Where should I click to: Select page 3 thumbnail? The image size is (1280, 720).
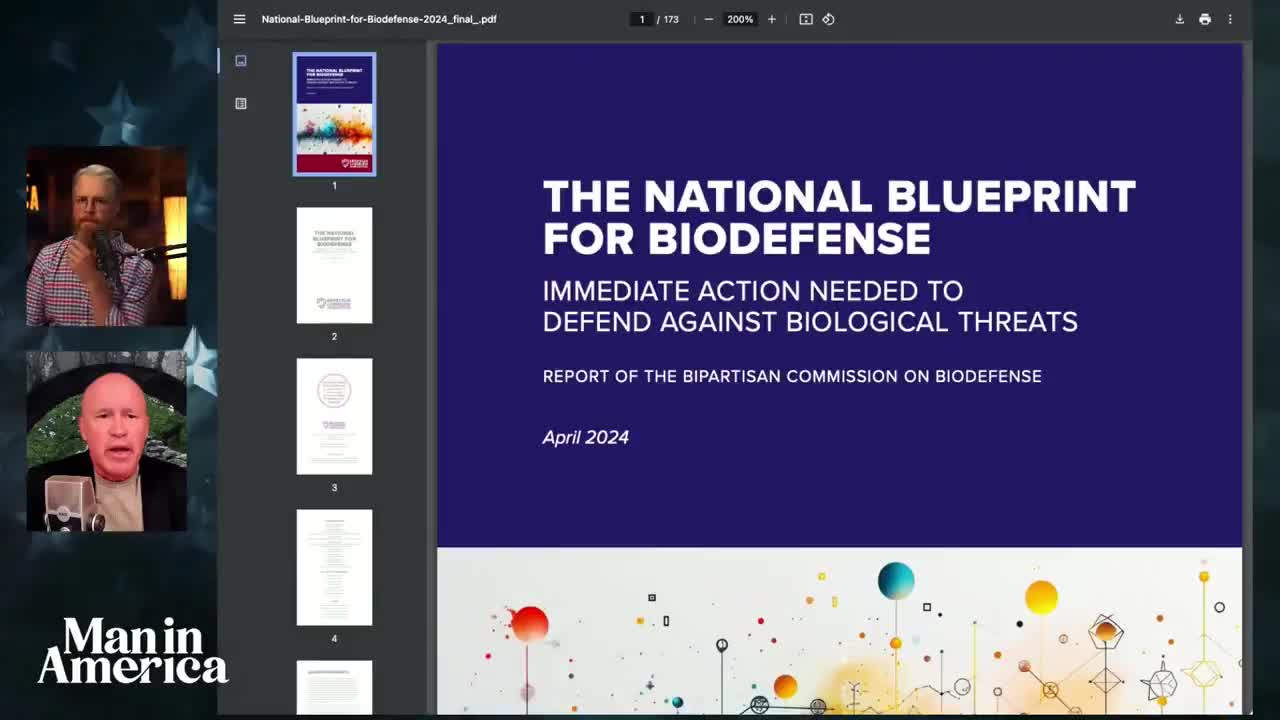(x=334, y=416)
